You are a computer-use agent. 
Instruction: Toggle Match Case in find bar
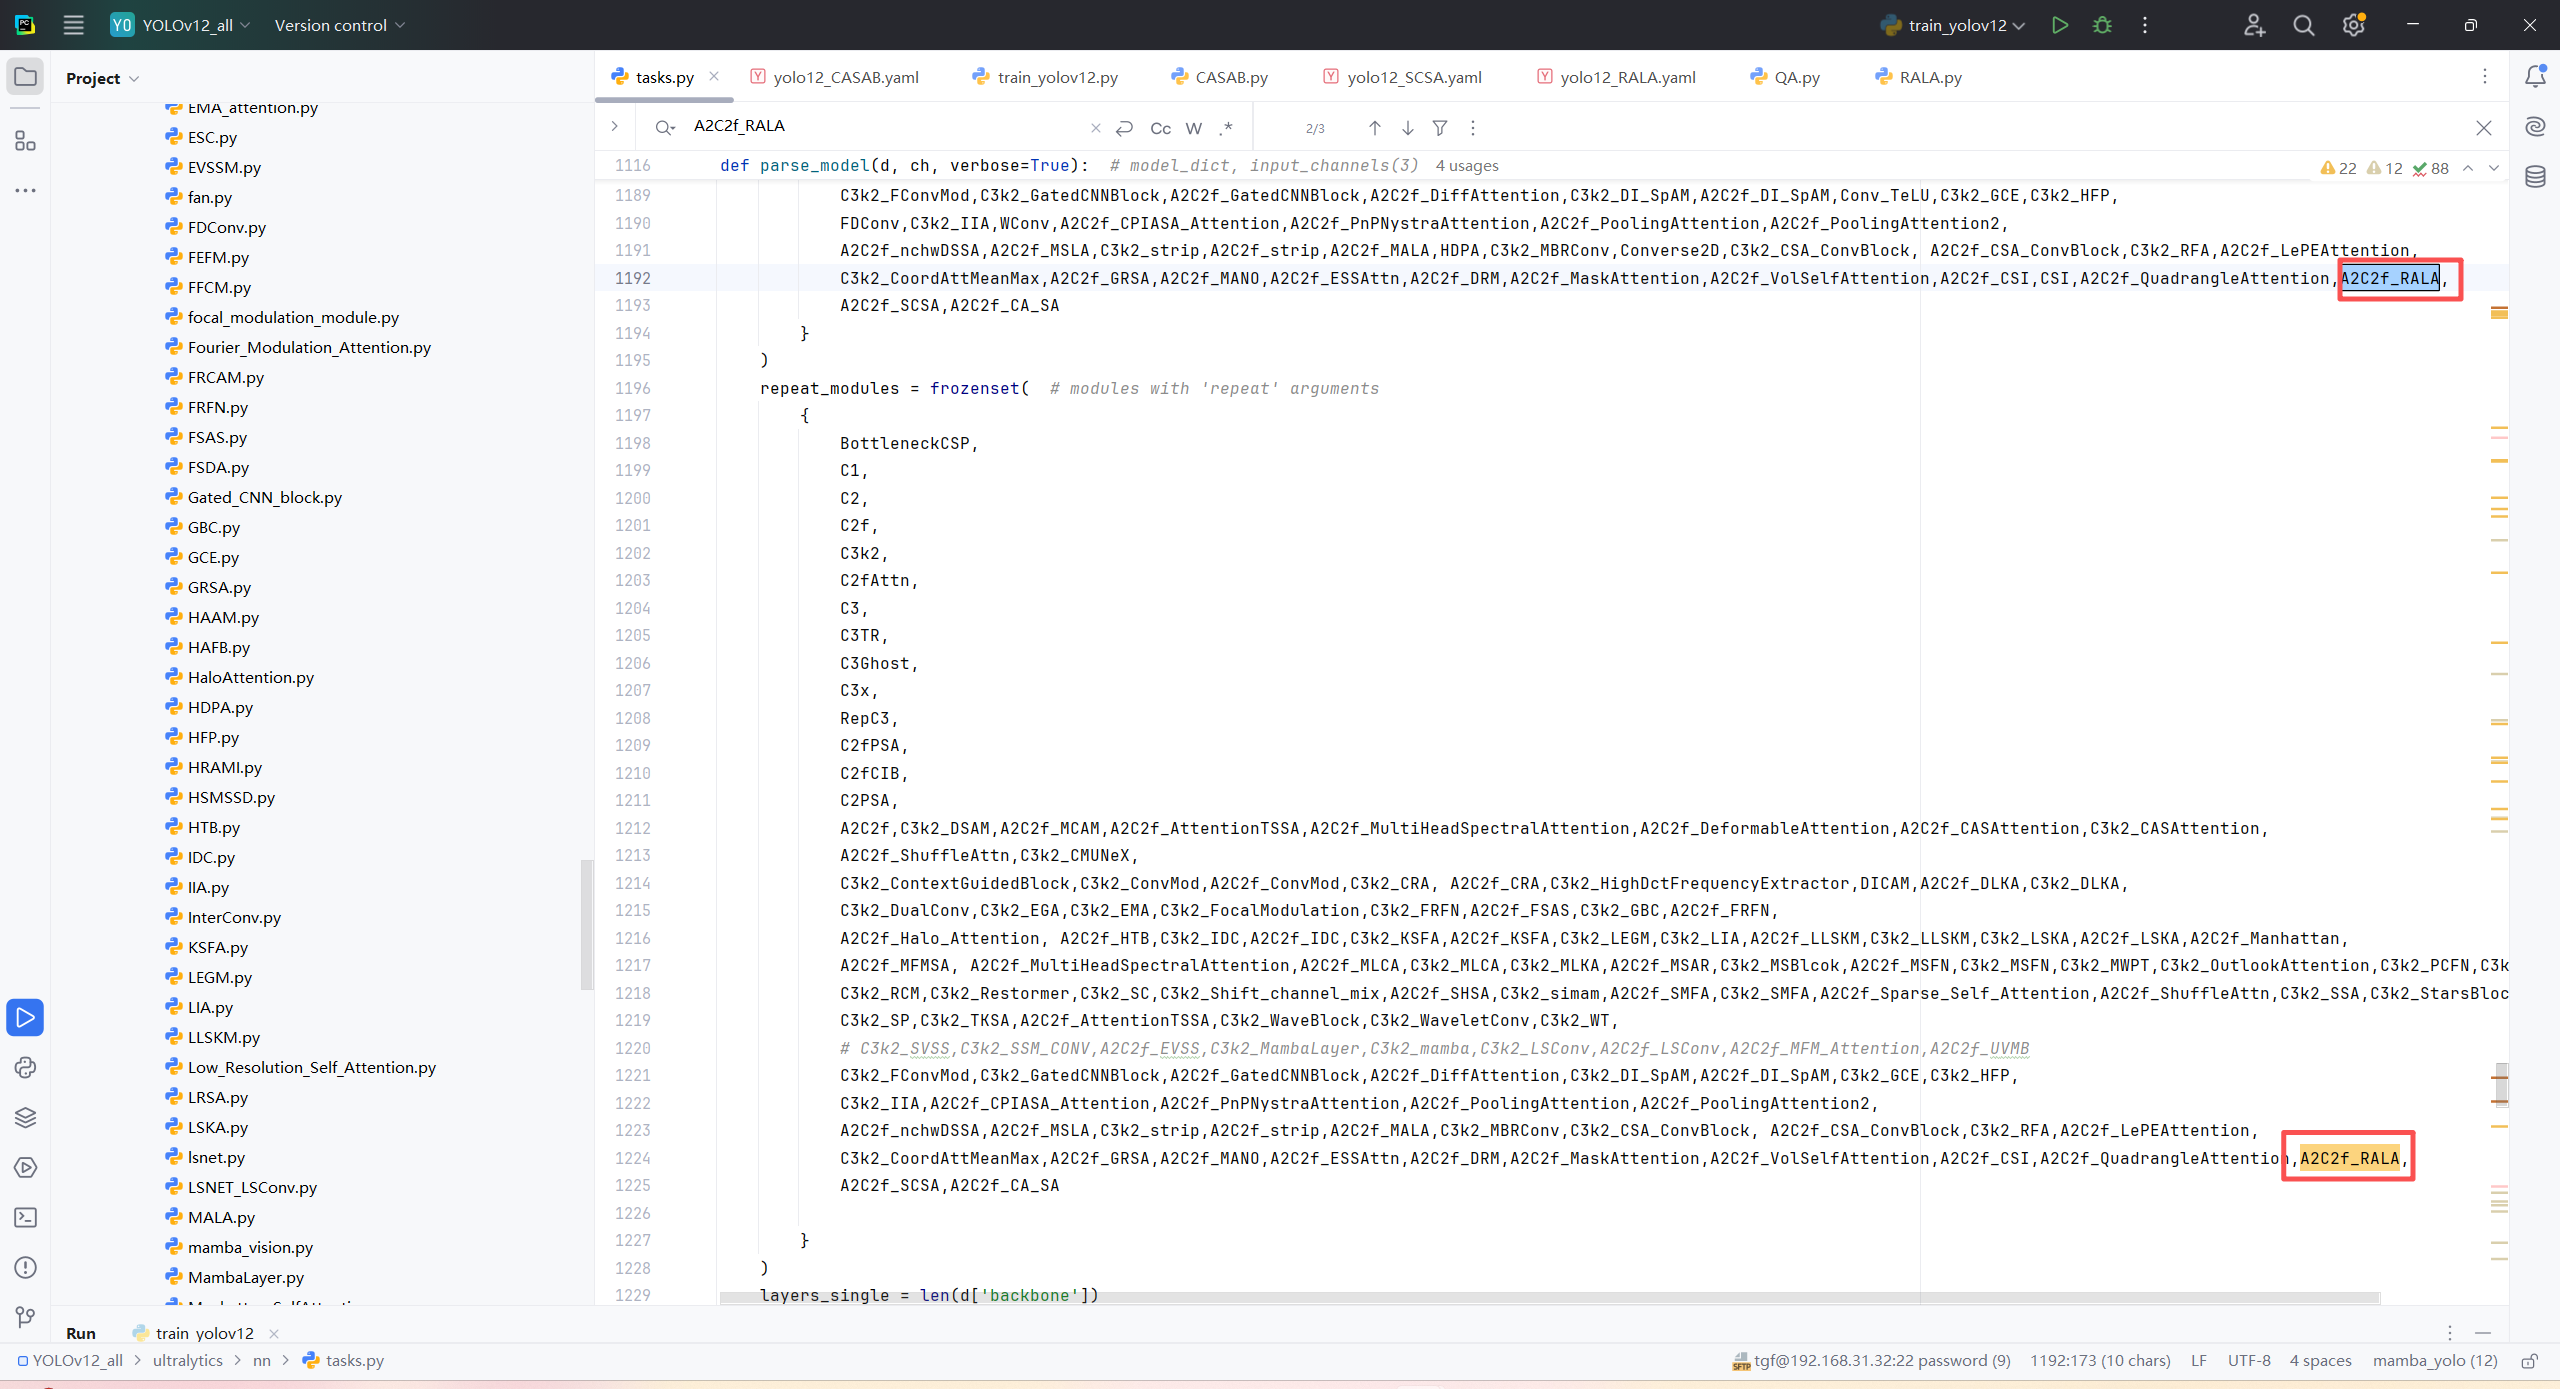(1160, 128)
